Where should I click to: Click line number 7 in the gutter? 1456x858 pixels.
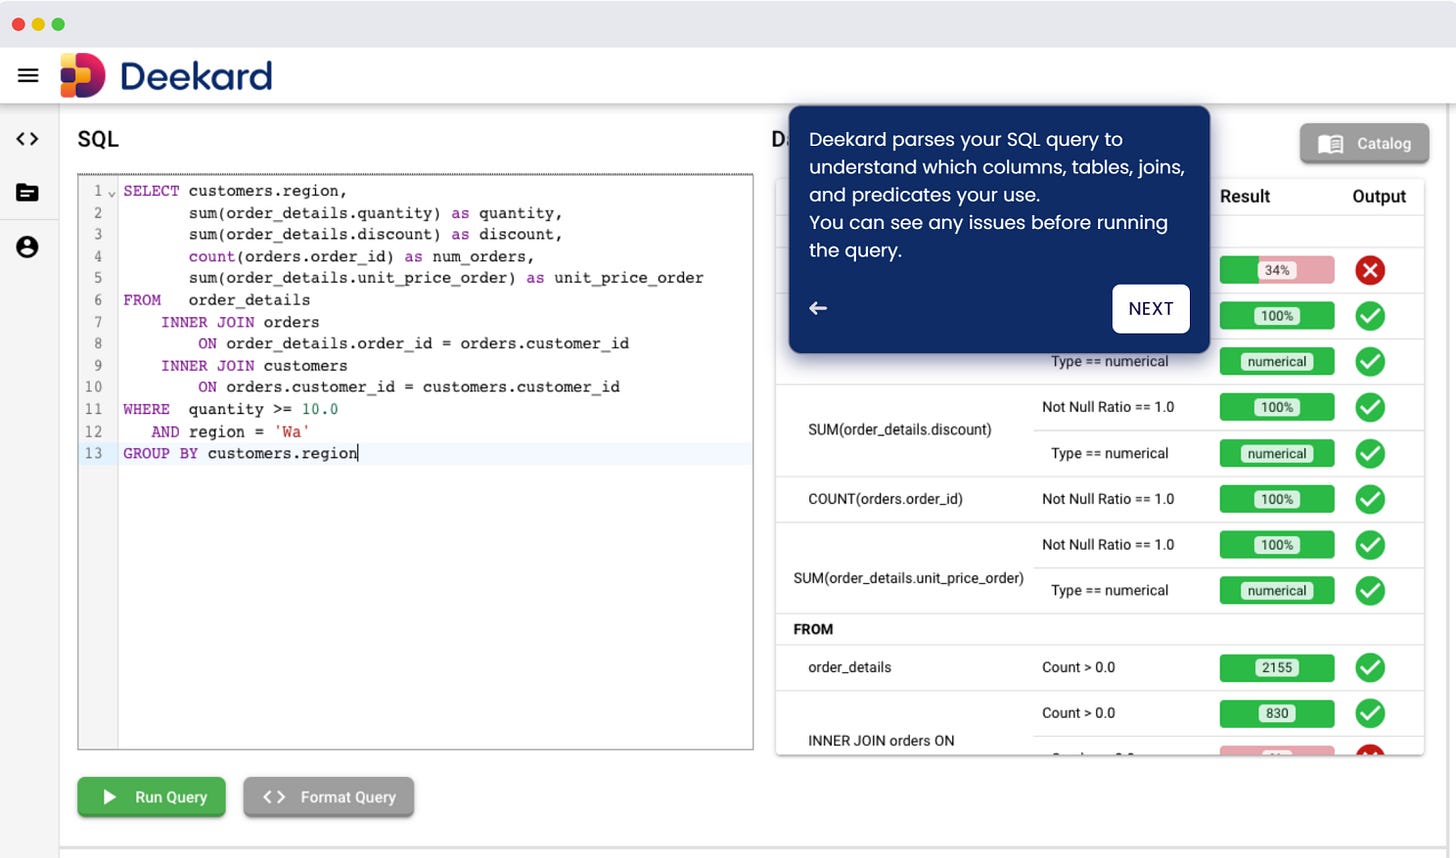click(x=97, y=322)
